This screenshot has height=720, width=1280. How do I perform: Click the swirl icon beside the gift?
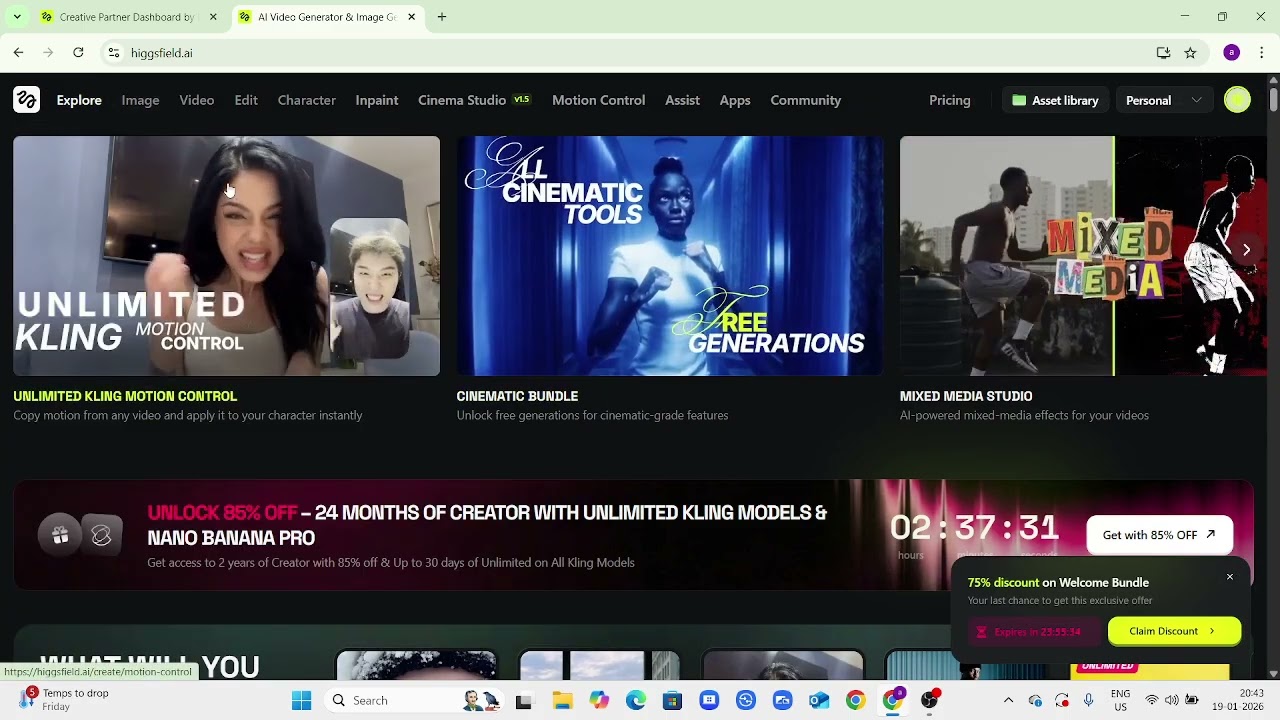tap(101, 536)
